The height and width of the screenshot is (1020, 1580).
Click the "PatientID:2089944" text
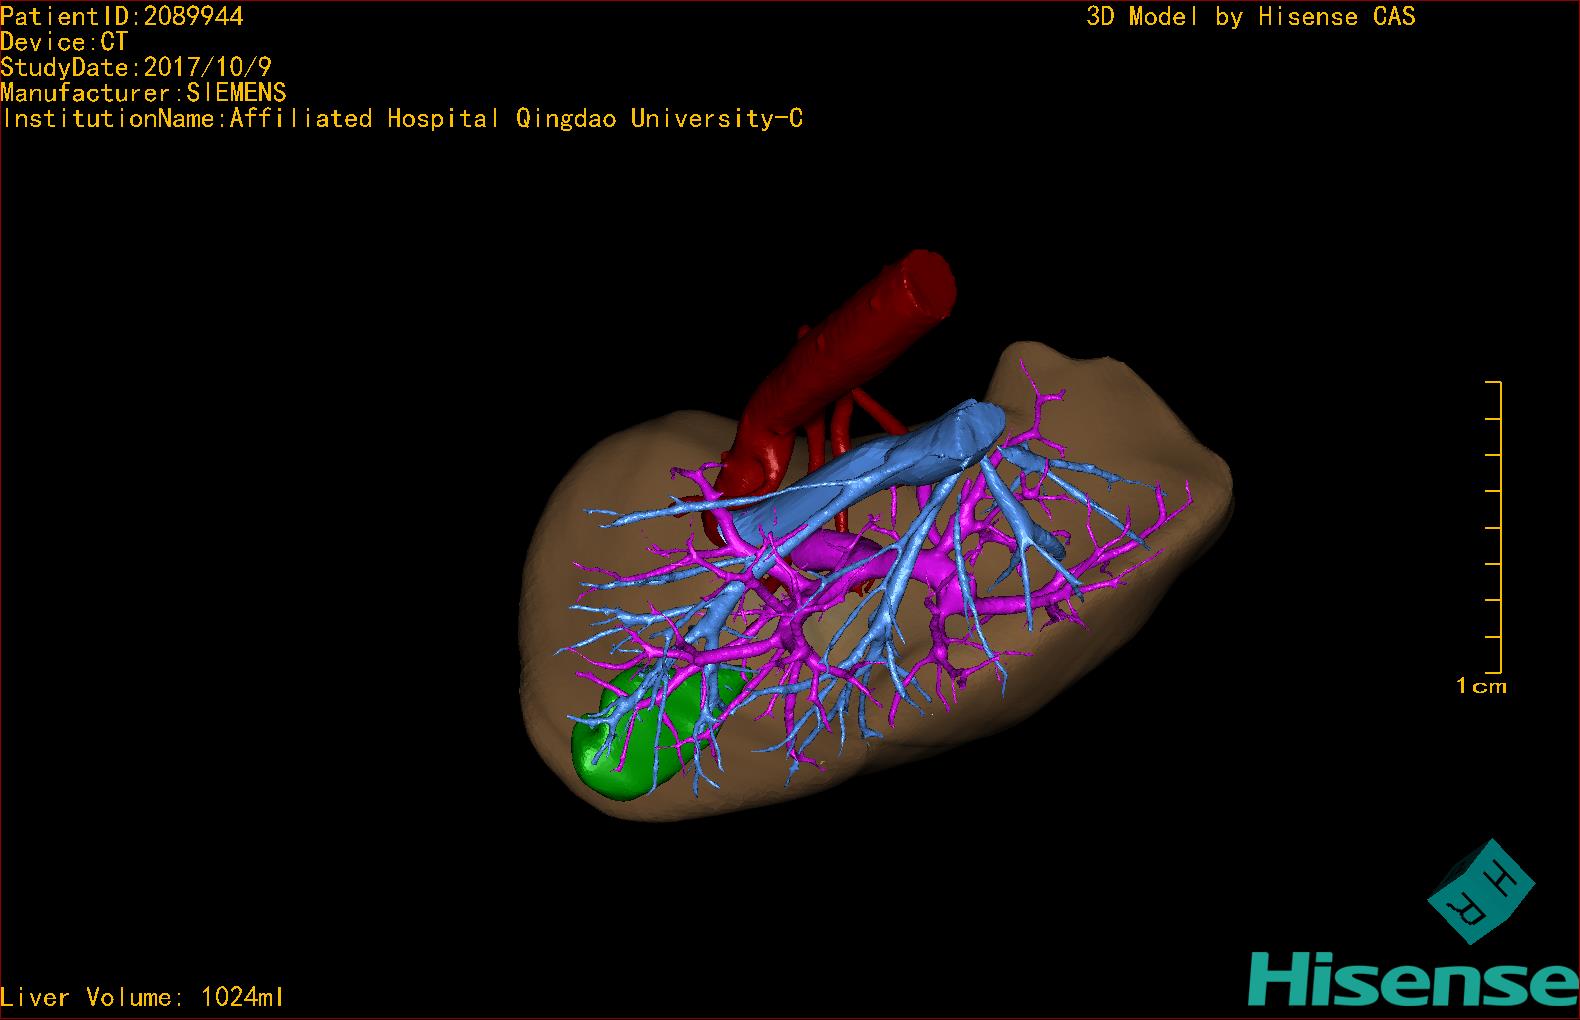(x=122, y=16)
